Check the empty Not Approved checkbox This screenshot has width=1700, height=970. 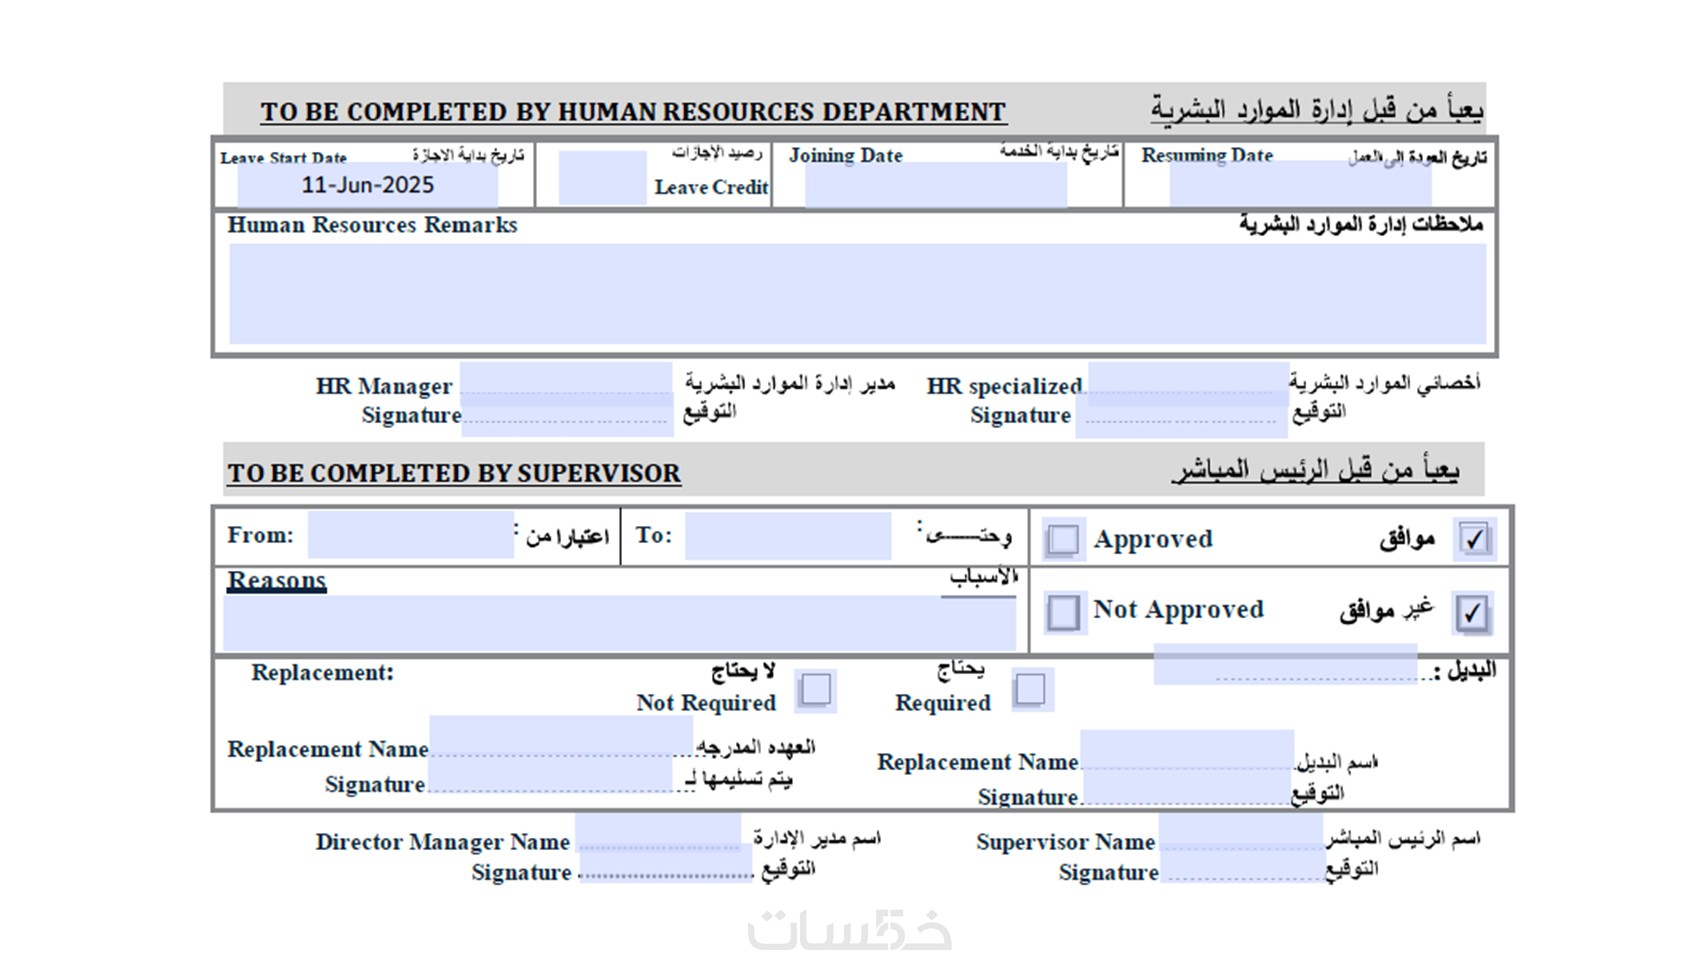[x=1062, y=612]
